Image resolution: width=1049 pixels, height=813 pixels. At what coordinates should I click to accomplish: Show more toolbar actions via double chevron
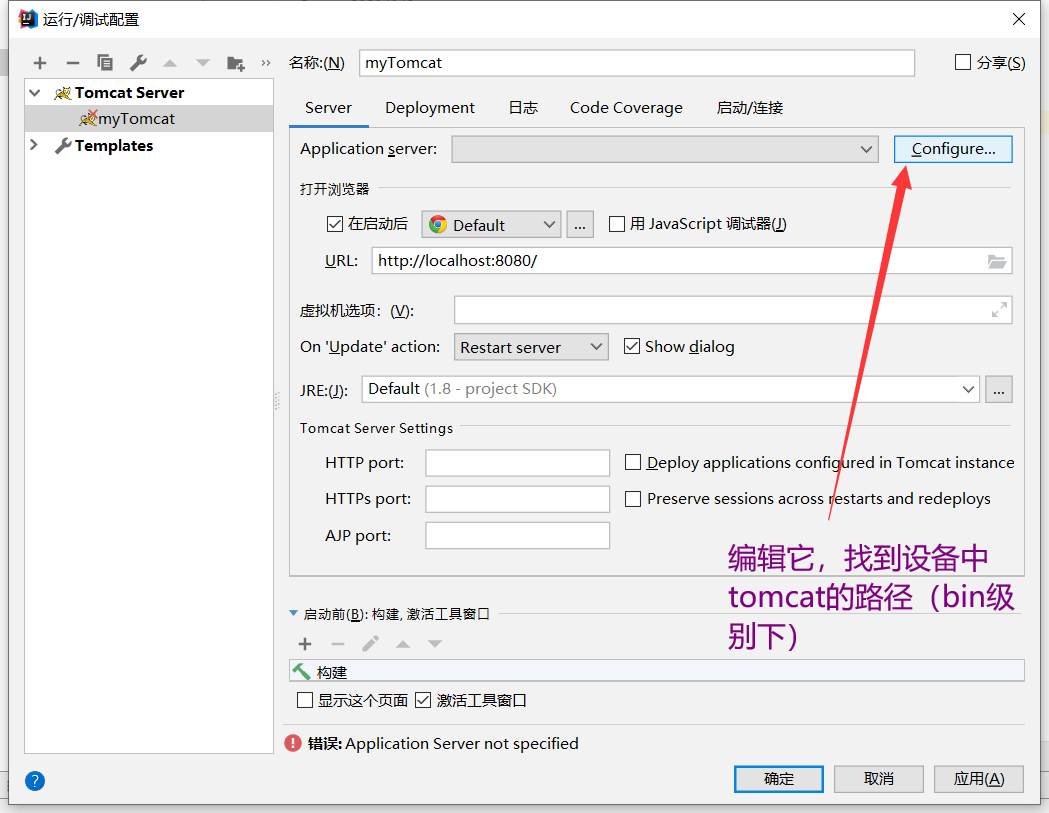266,63
